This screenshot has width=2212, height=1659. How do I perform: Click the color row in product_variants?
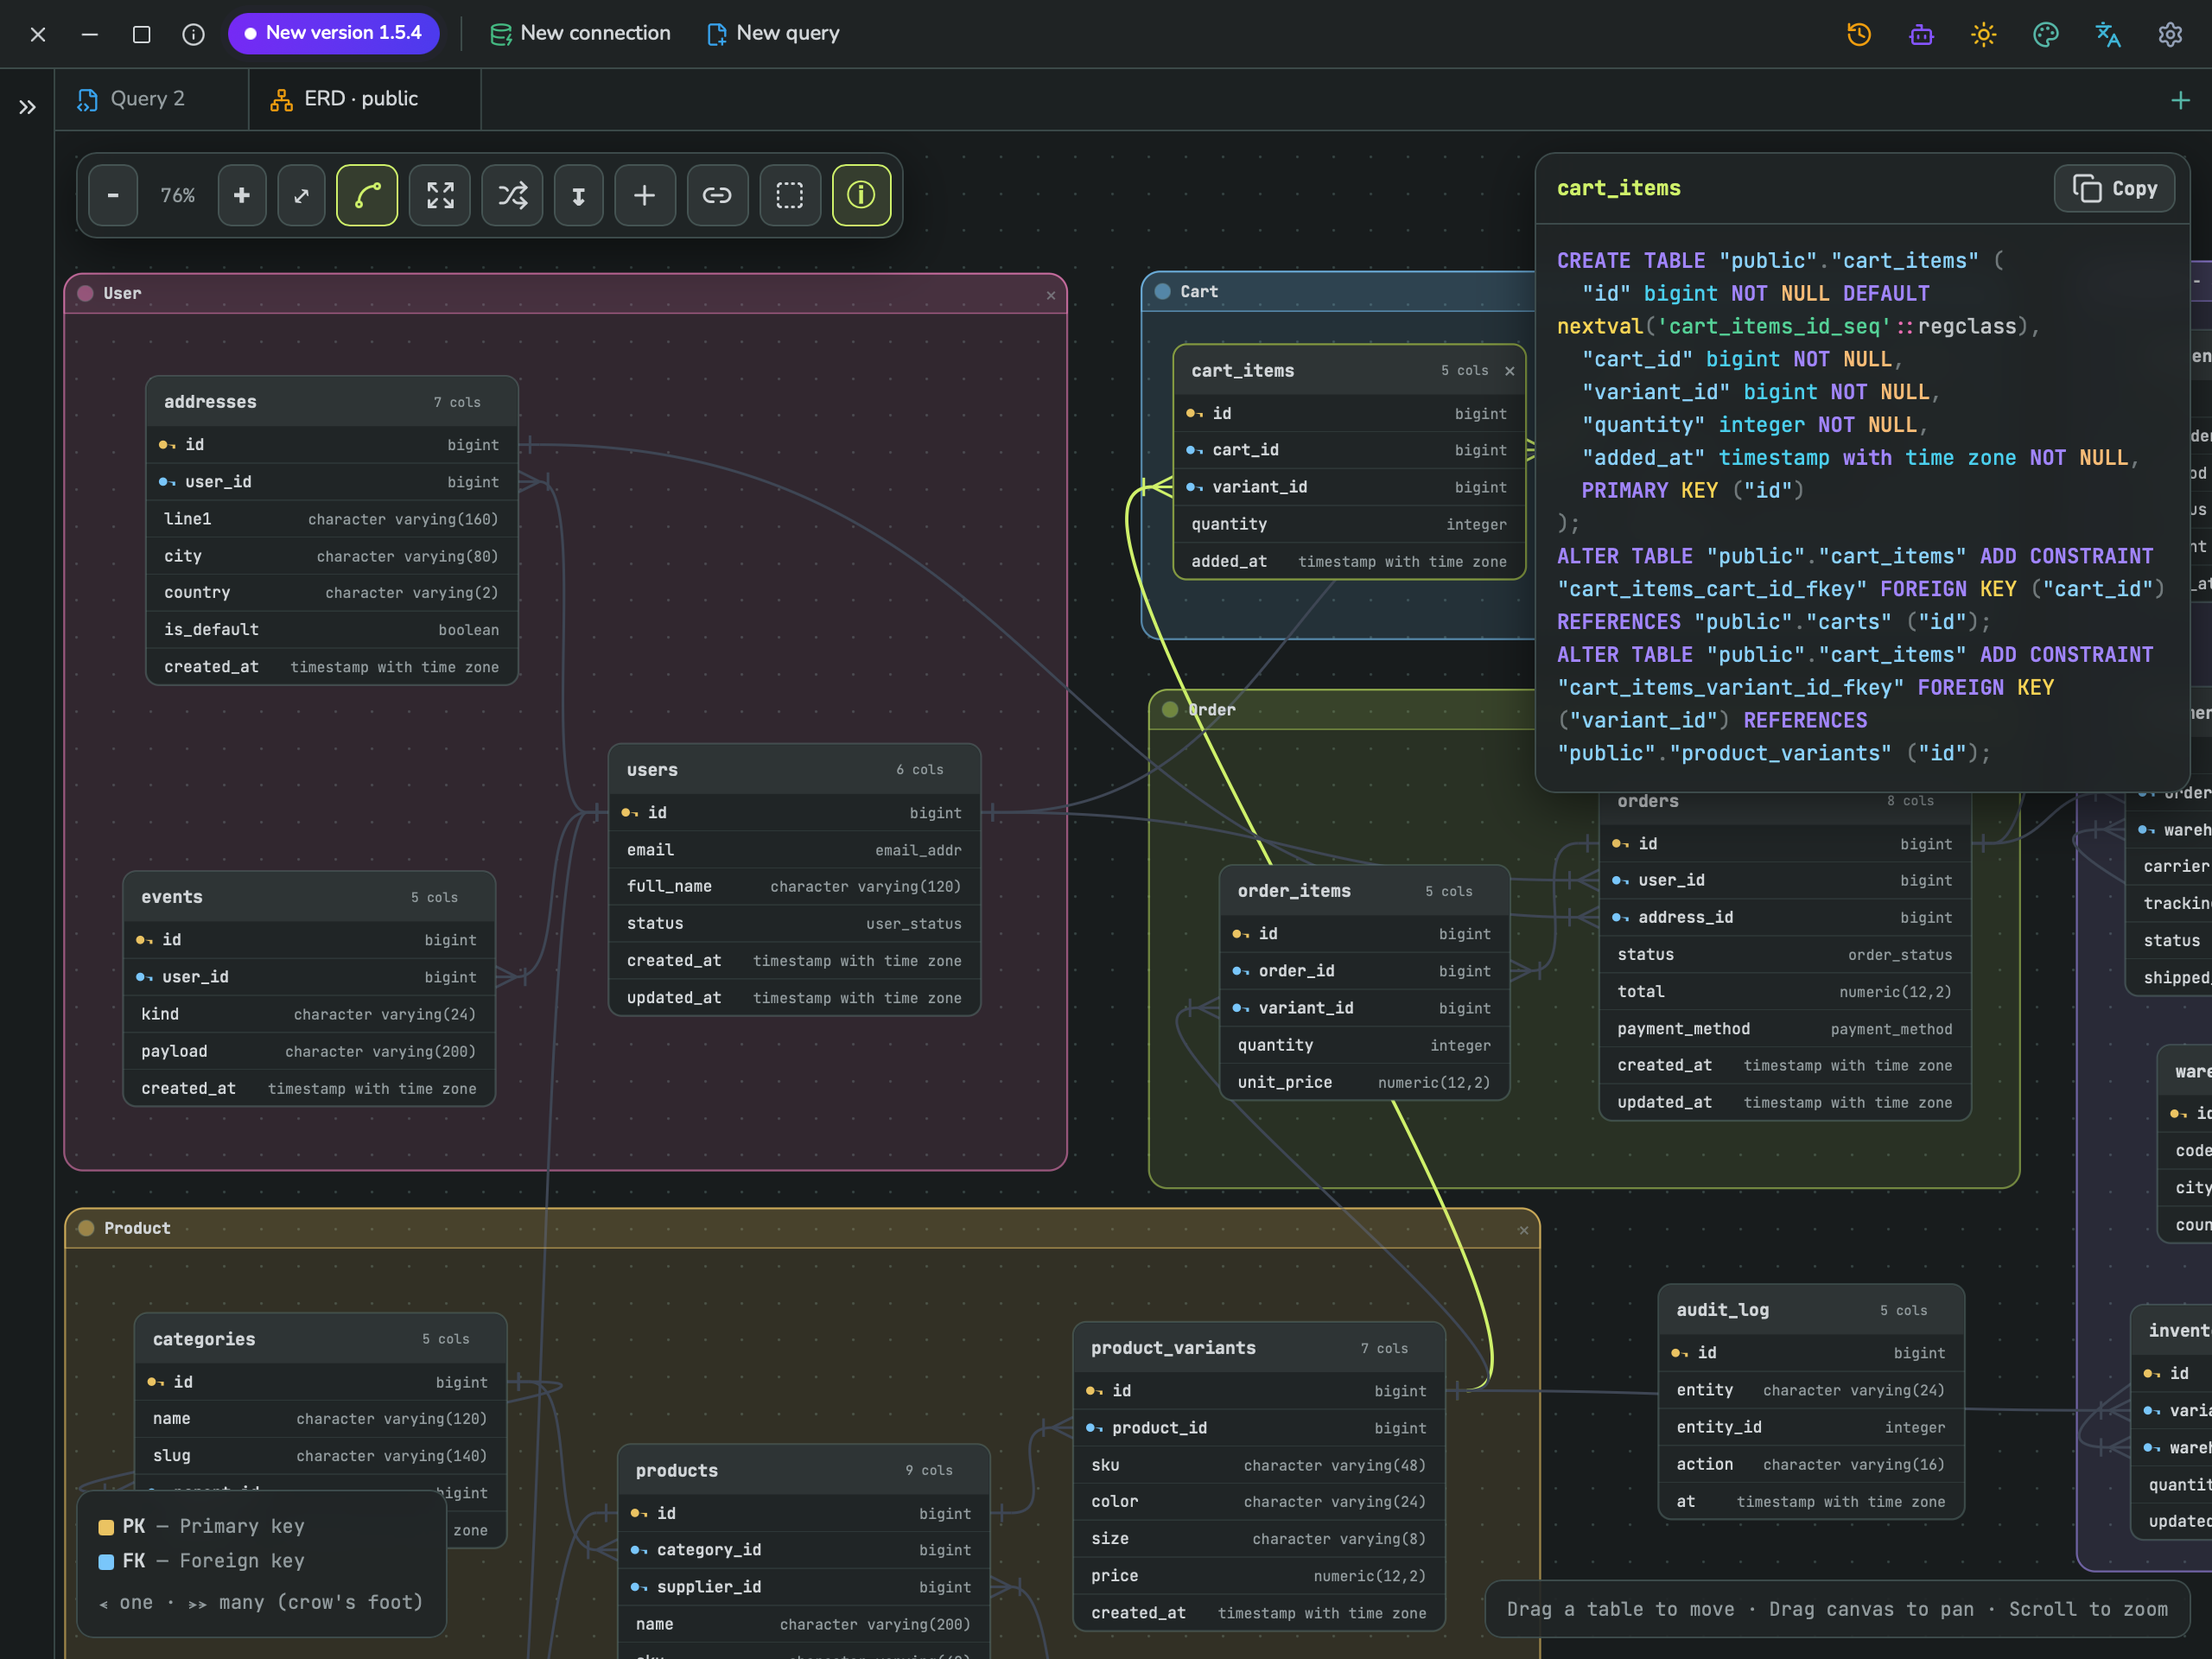pyautogui.click(x=1259, y=1502)
